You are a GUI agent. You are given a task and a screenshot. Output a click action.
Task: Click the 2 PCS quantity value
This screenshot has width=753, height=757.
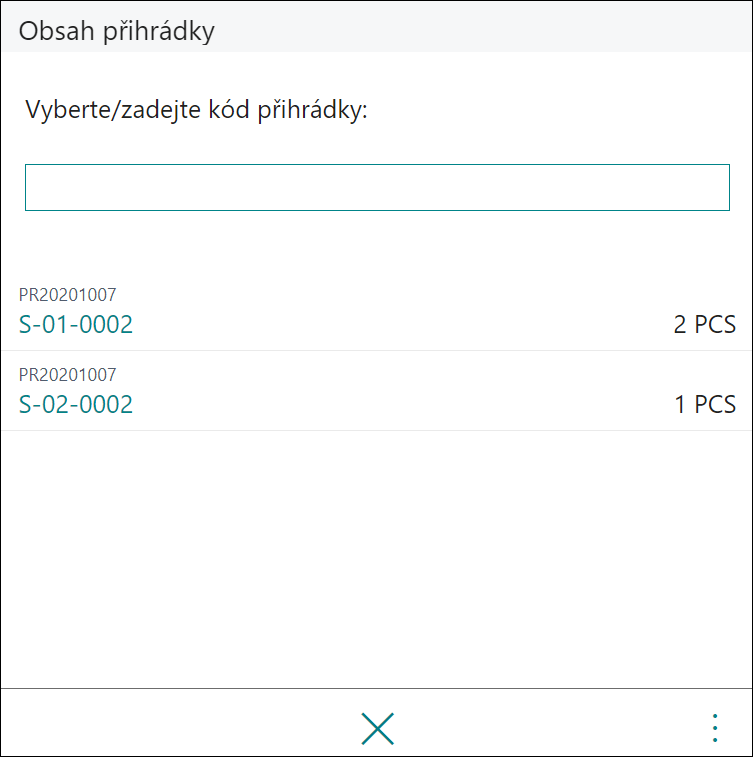(705, 324)
